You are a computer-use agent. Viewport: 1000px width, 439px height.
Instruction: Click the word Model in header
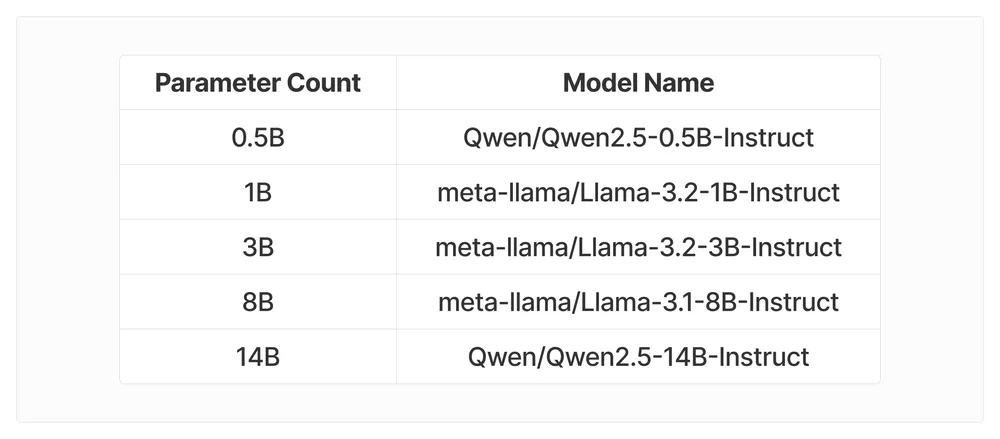(x=601, y=83)
